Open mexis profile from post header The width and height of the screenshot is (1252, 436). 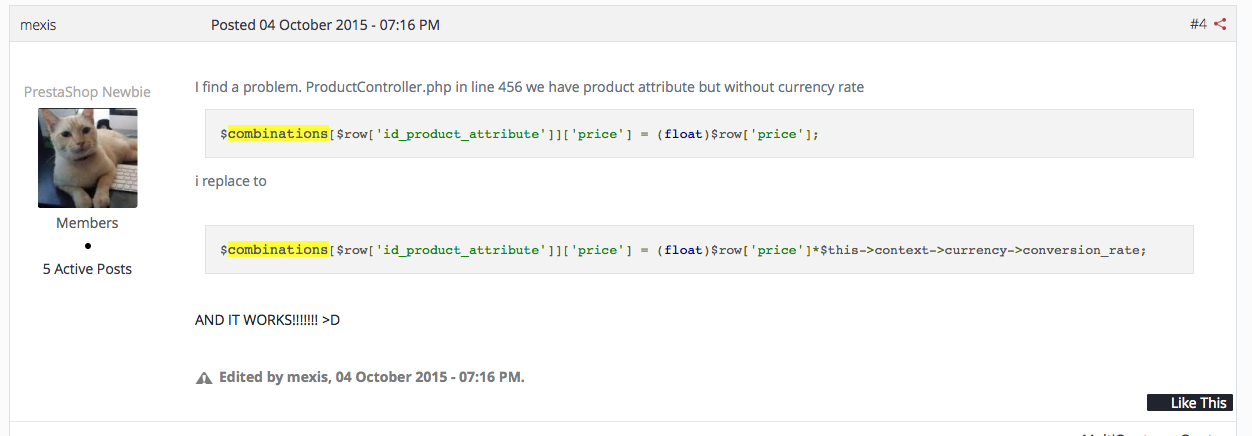tap(38, 24)
